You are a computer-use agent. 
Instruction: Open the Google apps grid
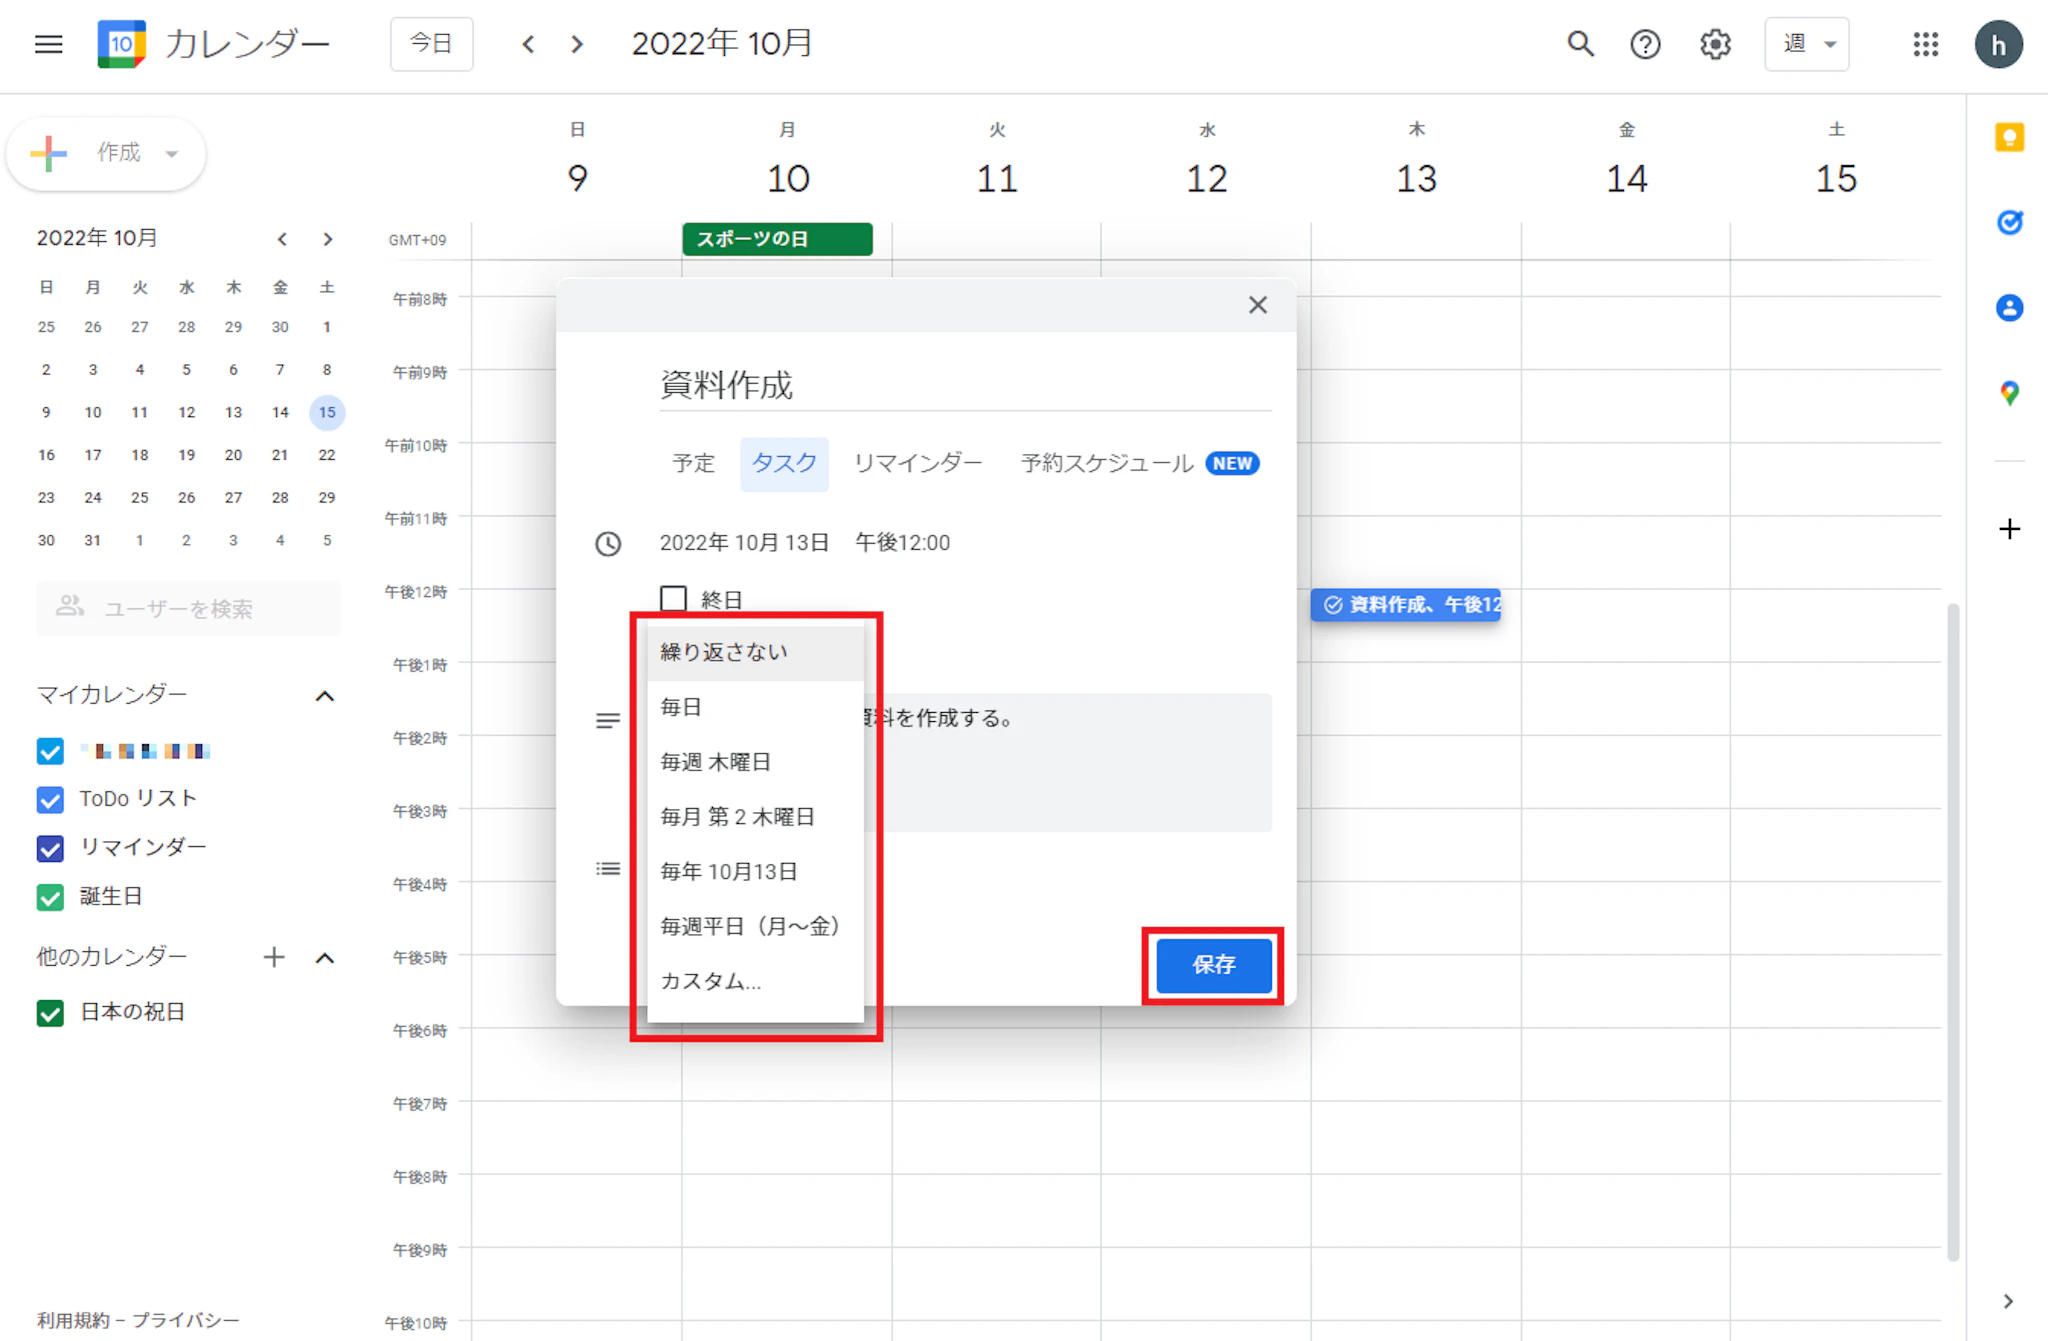pyautogui.click(x=1925, y=44)
